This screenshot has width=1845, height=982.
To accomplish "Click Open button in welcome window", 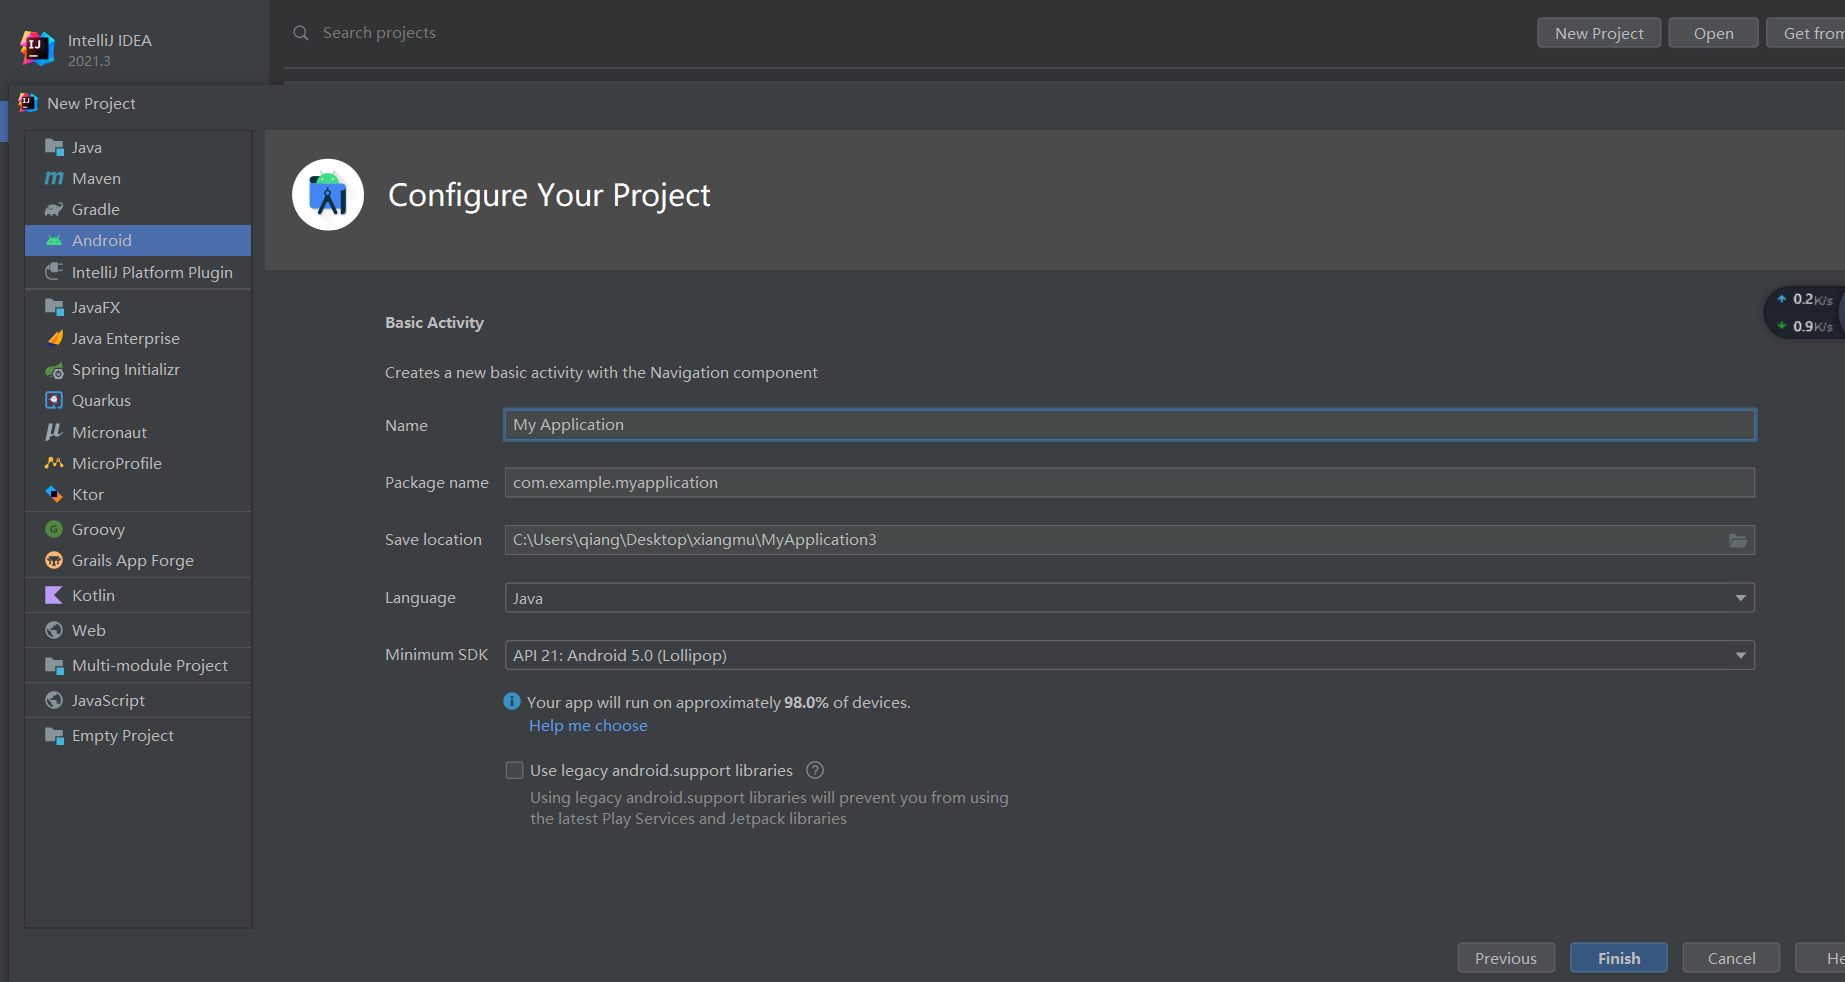I will [x=1713, y=33].
